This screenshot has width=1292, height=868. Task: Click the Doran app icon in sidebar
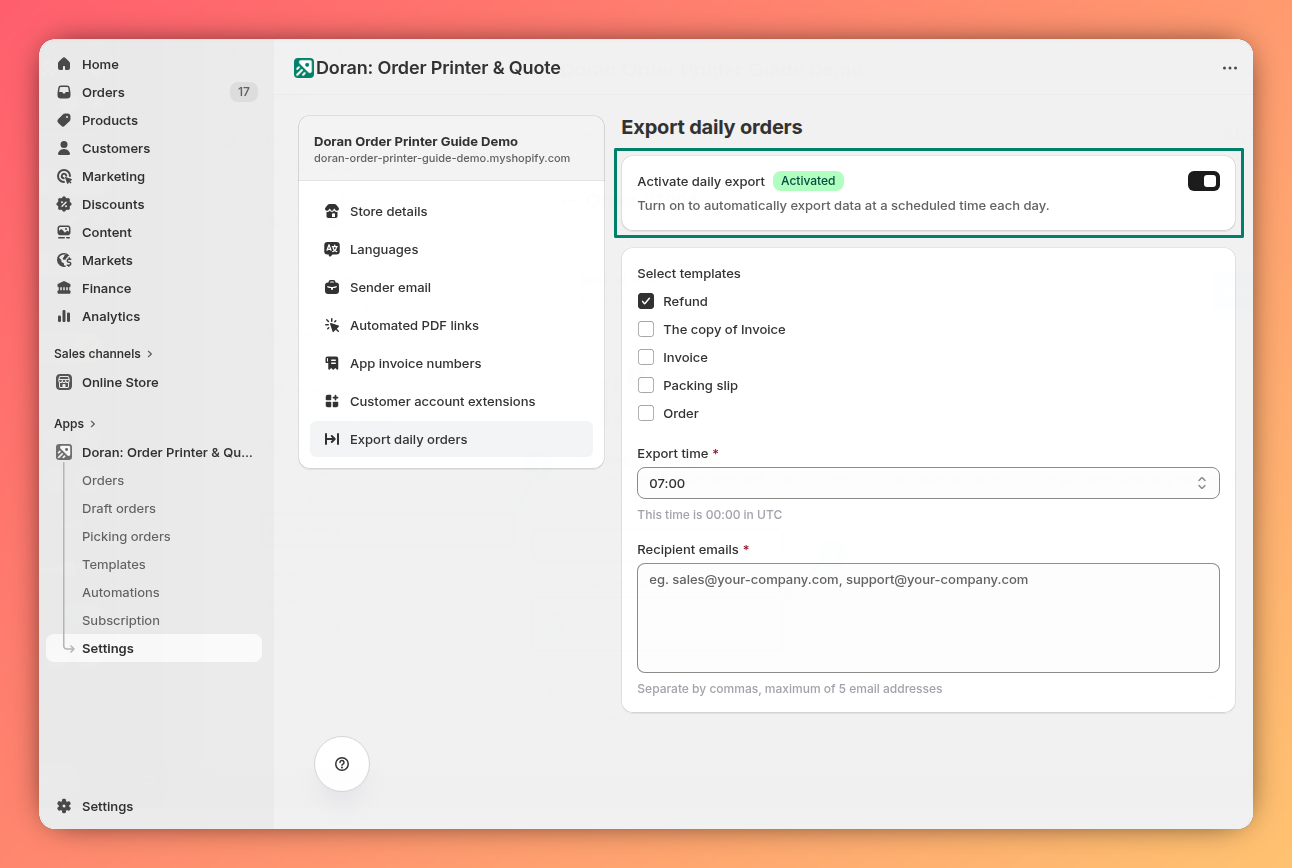[x=64, y=452]
